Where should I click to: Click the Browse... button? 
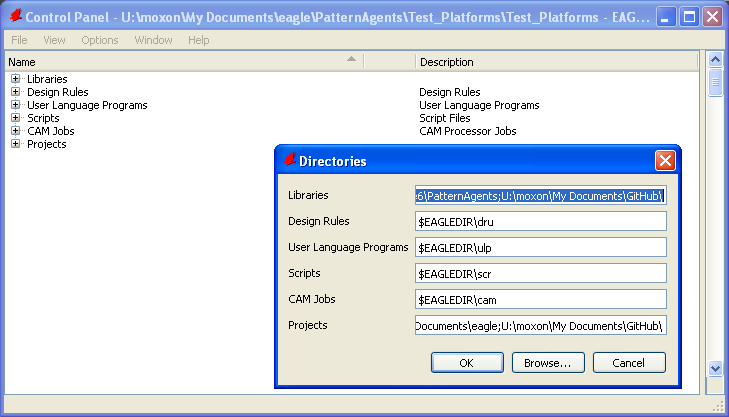pos(548,363)
